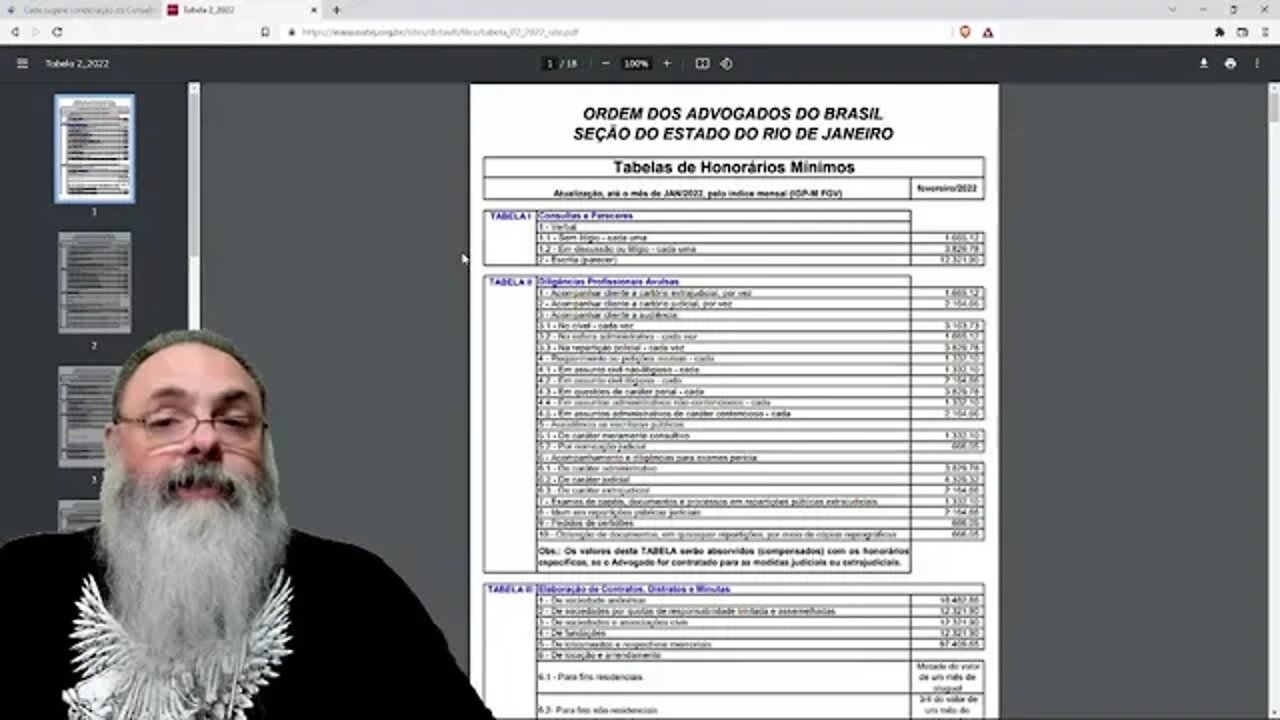This screenshot has height=720, width=1280.
Task: Open the PDF viewer more actions menu
Action: [1256, 63]
